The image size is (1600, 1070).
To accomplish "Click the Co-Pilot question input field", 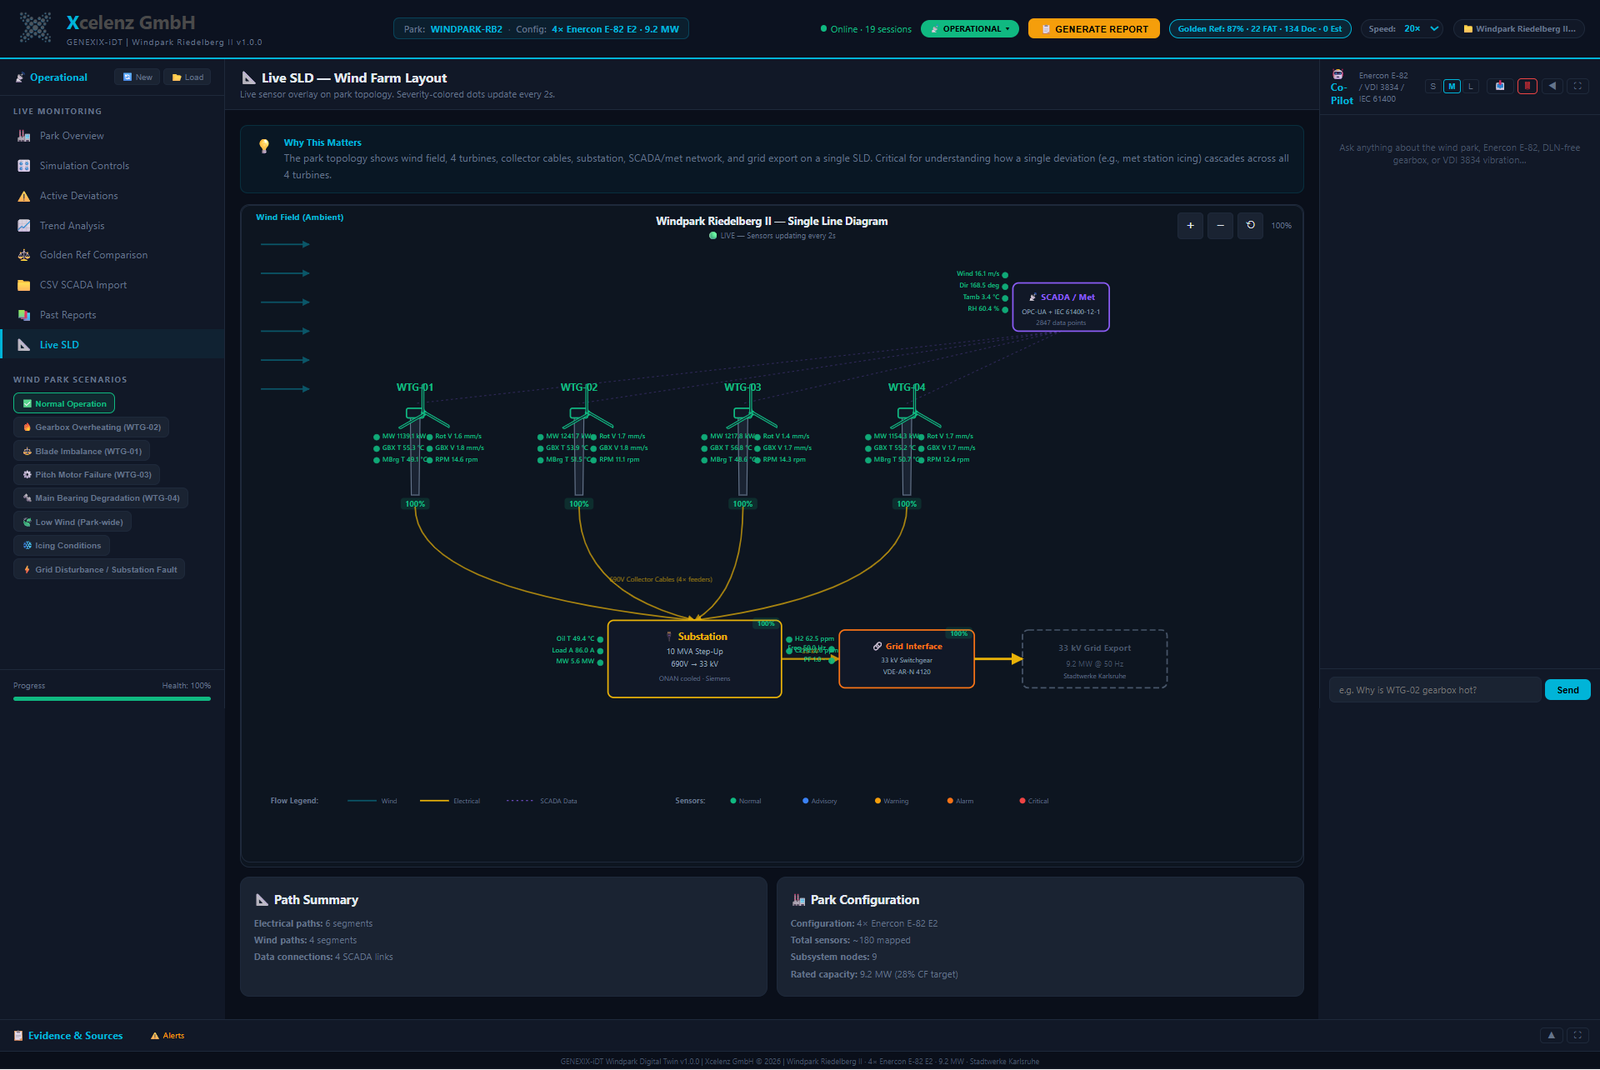I will click(1434, 690).
